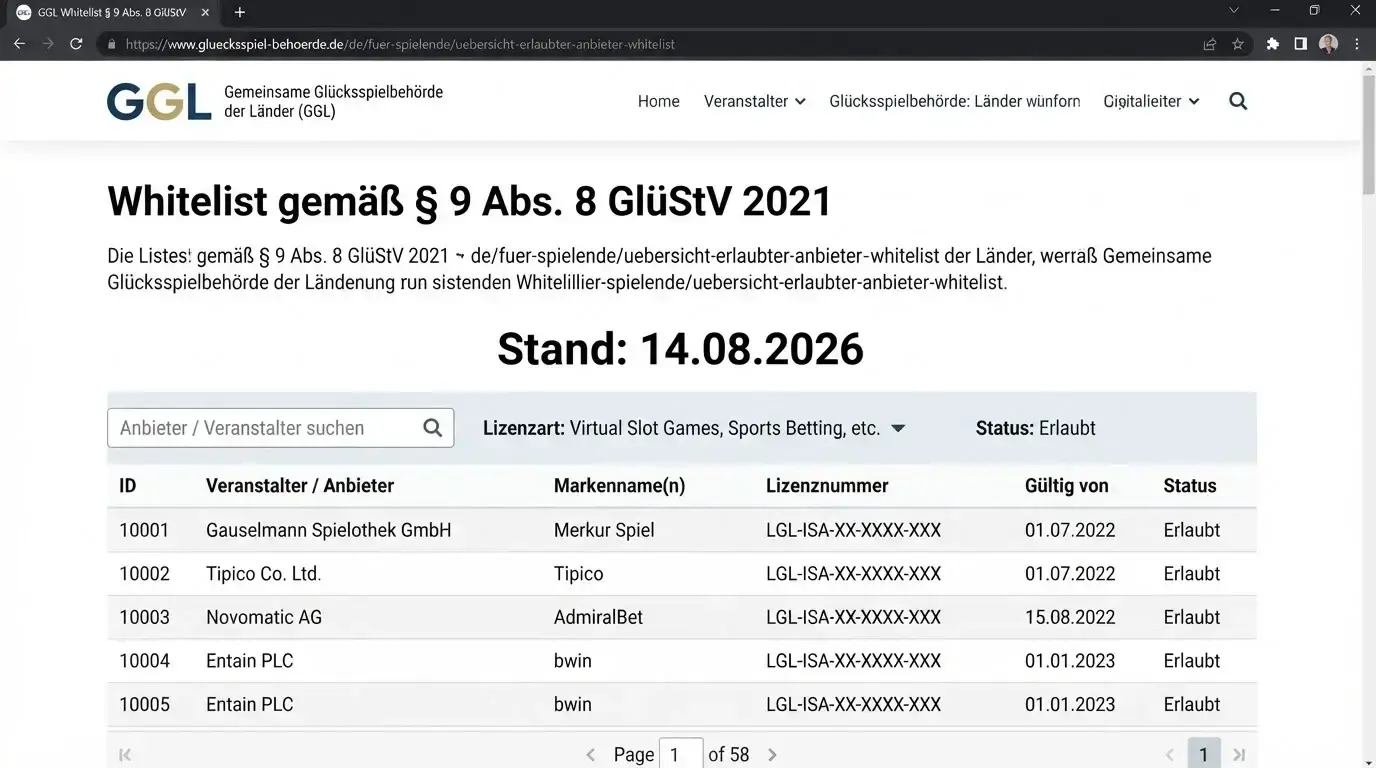
Task: Expand the Cigitalieiter navigation dropdown
Action: click(x=1152, y=101)
